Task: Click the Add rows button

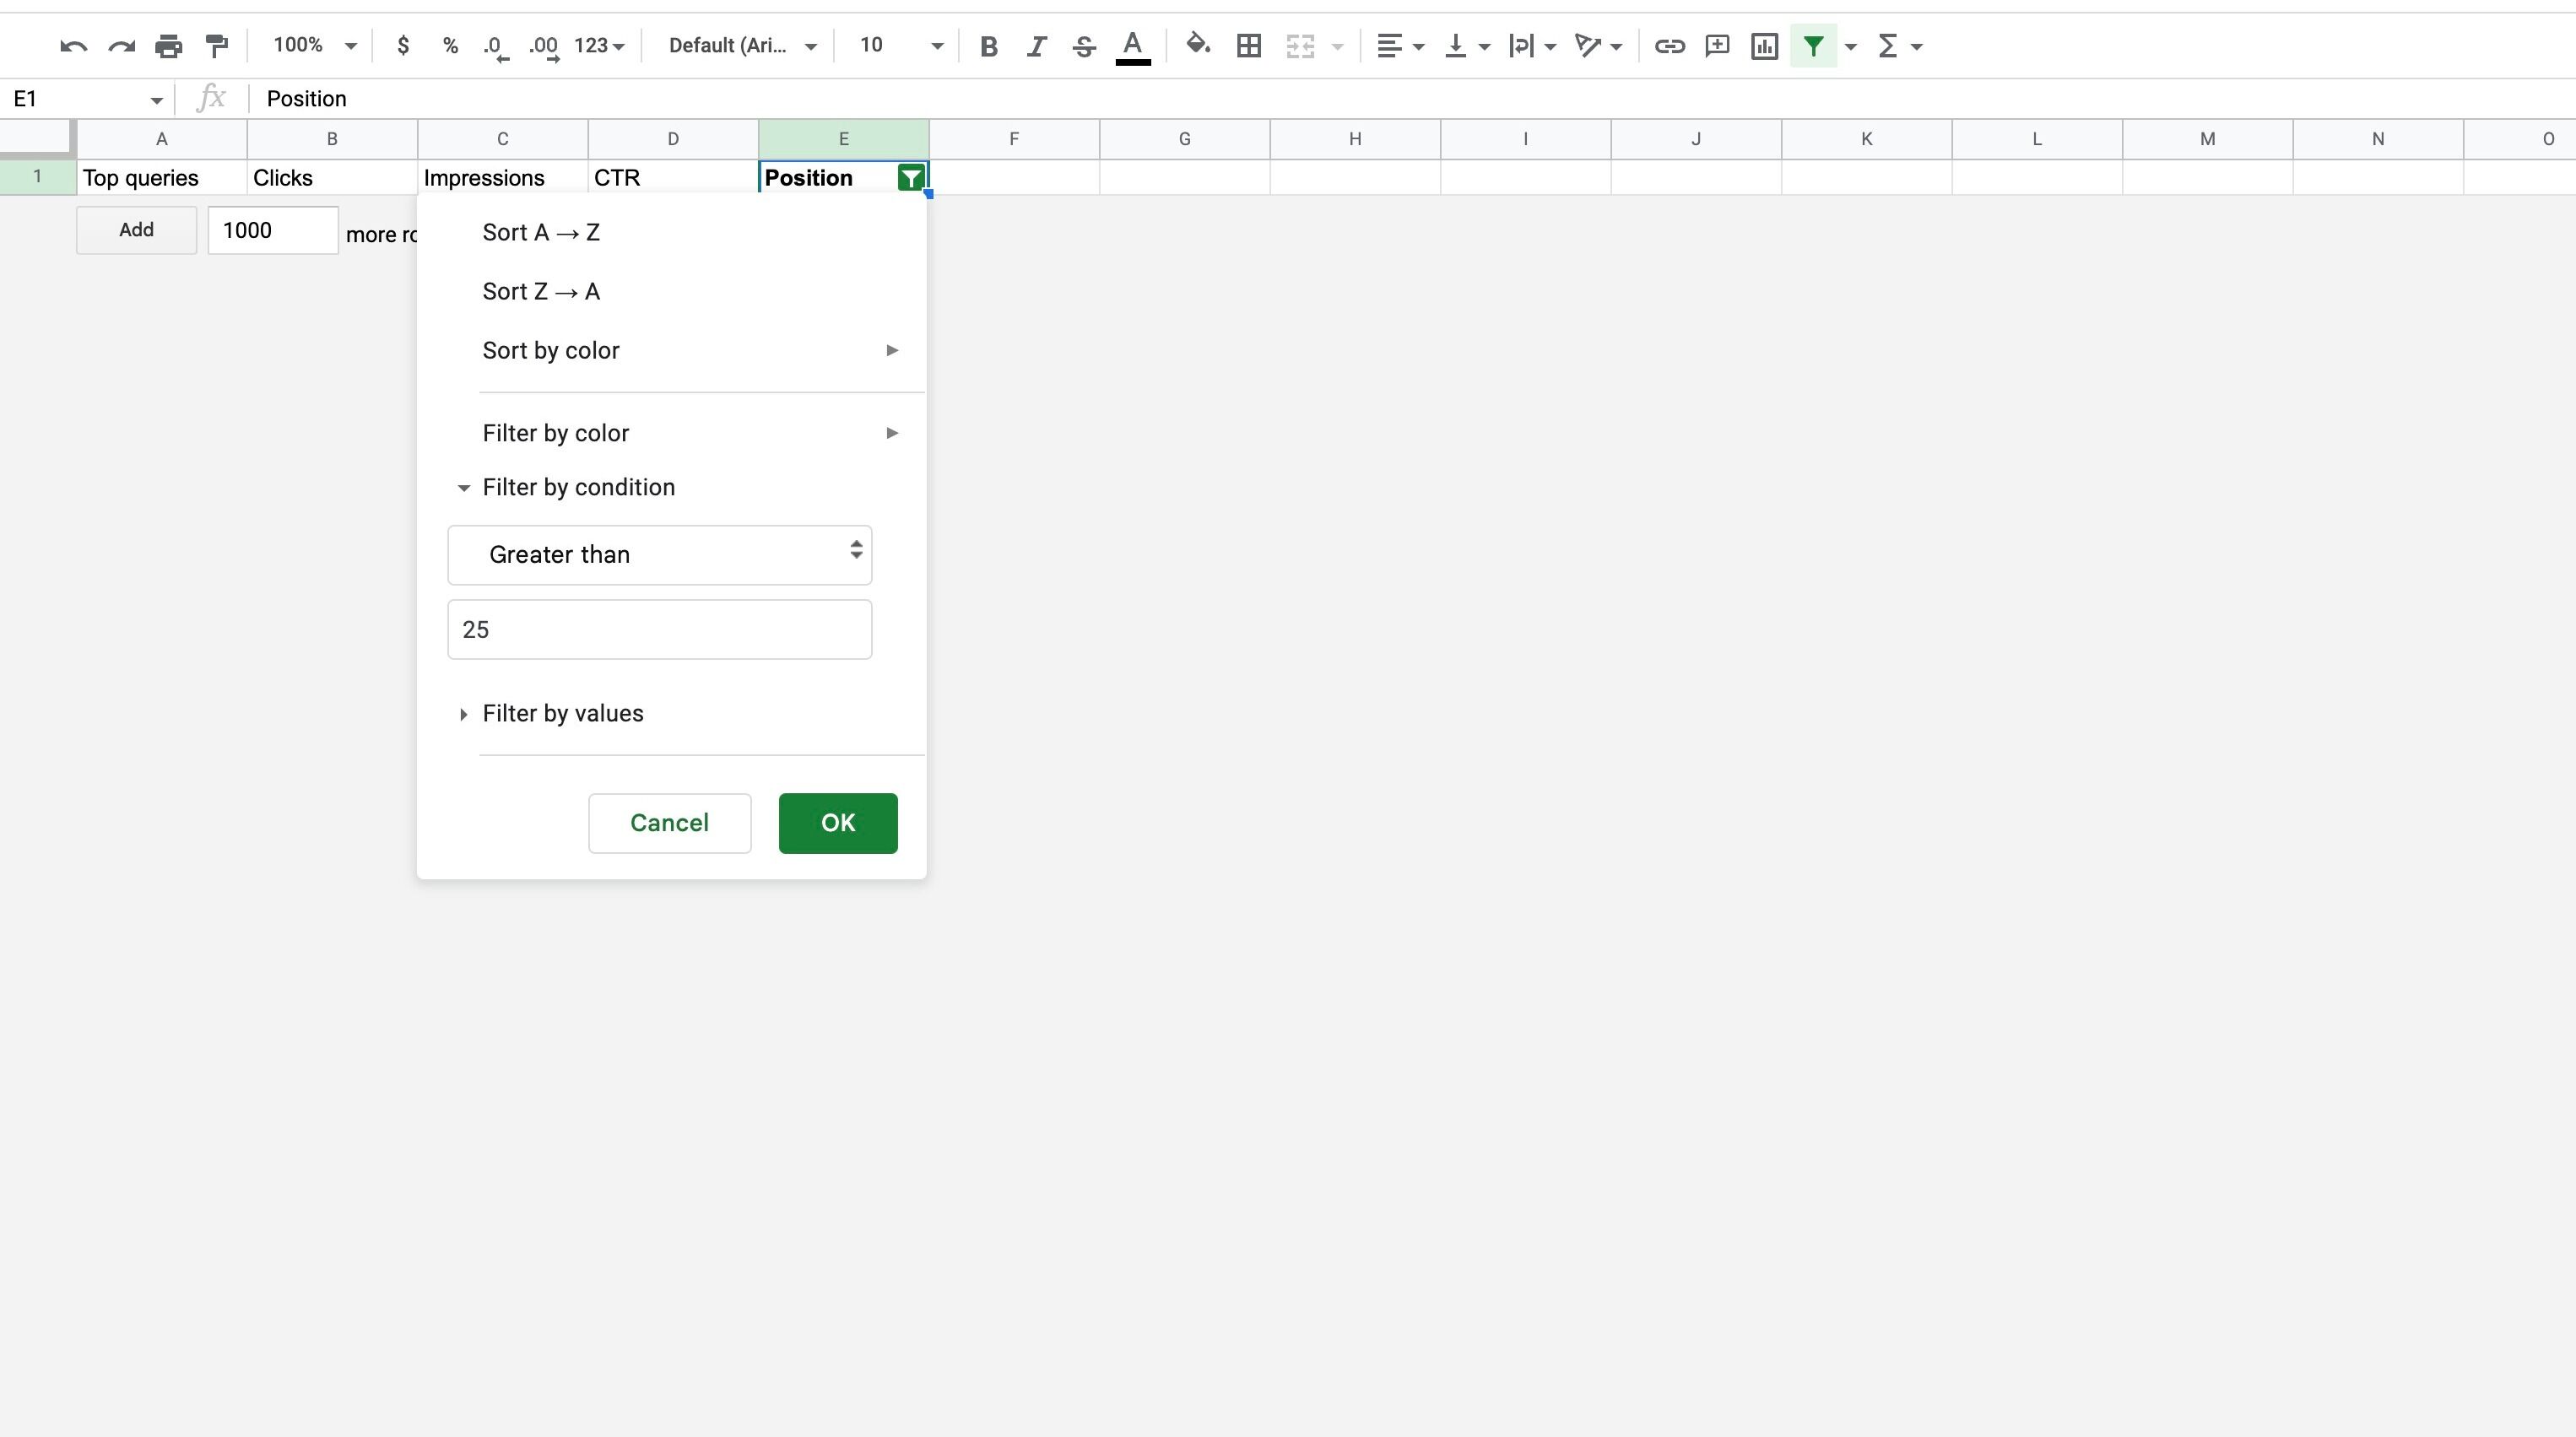Action: tap(136, 230)
